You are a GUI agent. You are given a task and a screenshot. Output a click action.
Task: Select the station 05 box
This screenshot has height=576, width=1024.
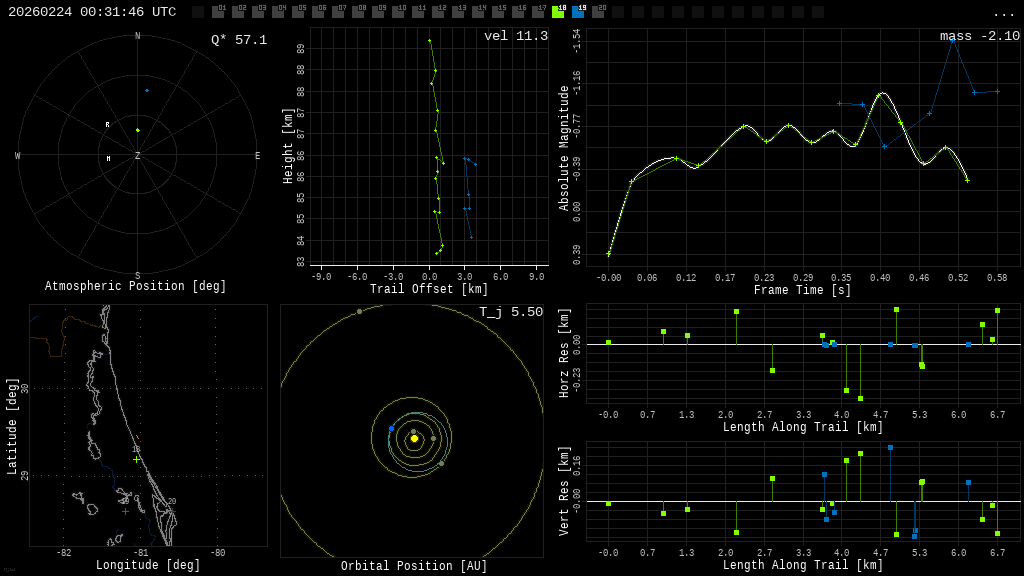click(298, 12)
